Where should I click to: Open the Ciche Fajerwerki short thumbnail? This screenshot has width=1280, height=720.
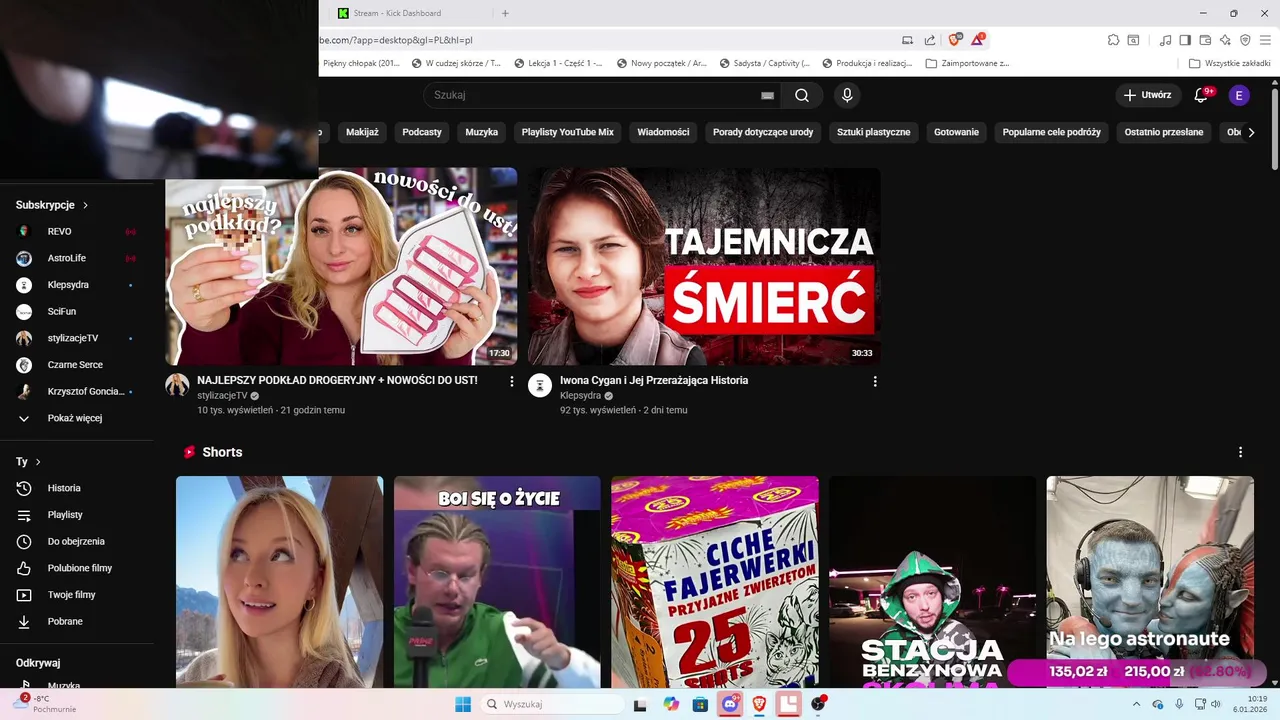[x=715, y=581]
